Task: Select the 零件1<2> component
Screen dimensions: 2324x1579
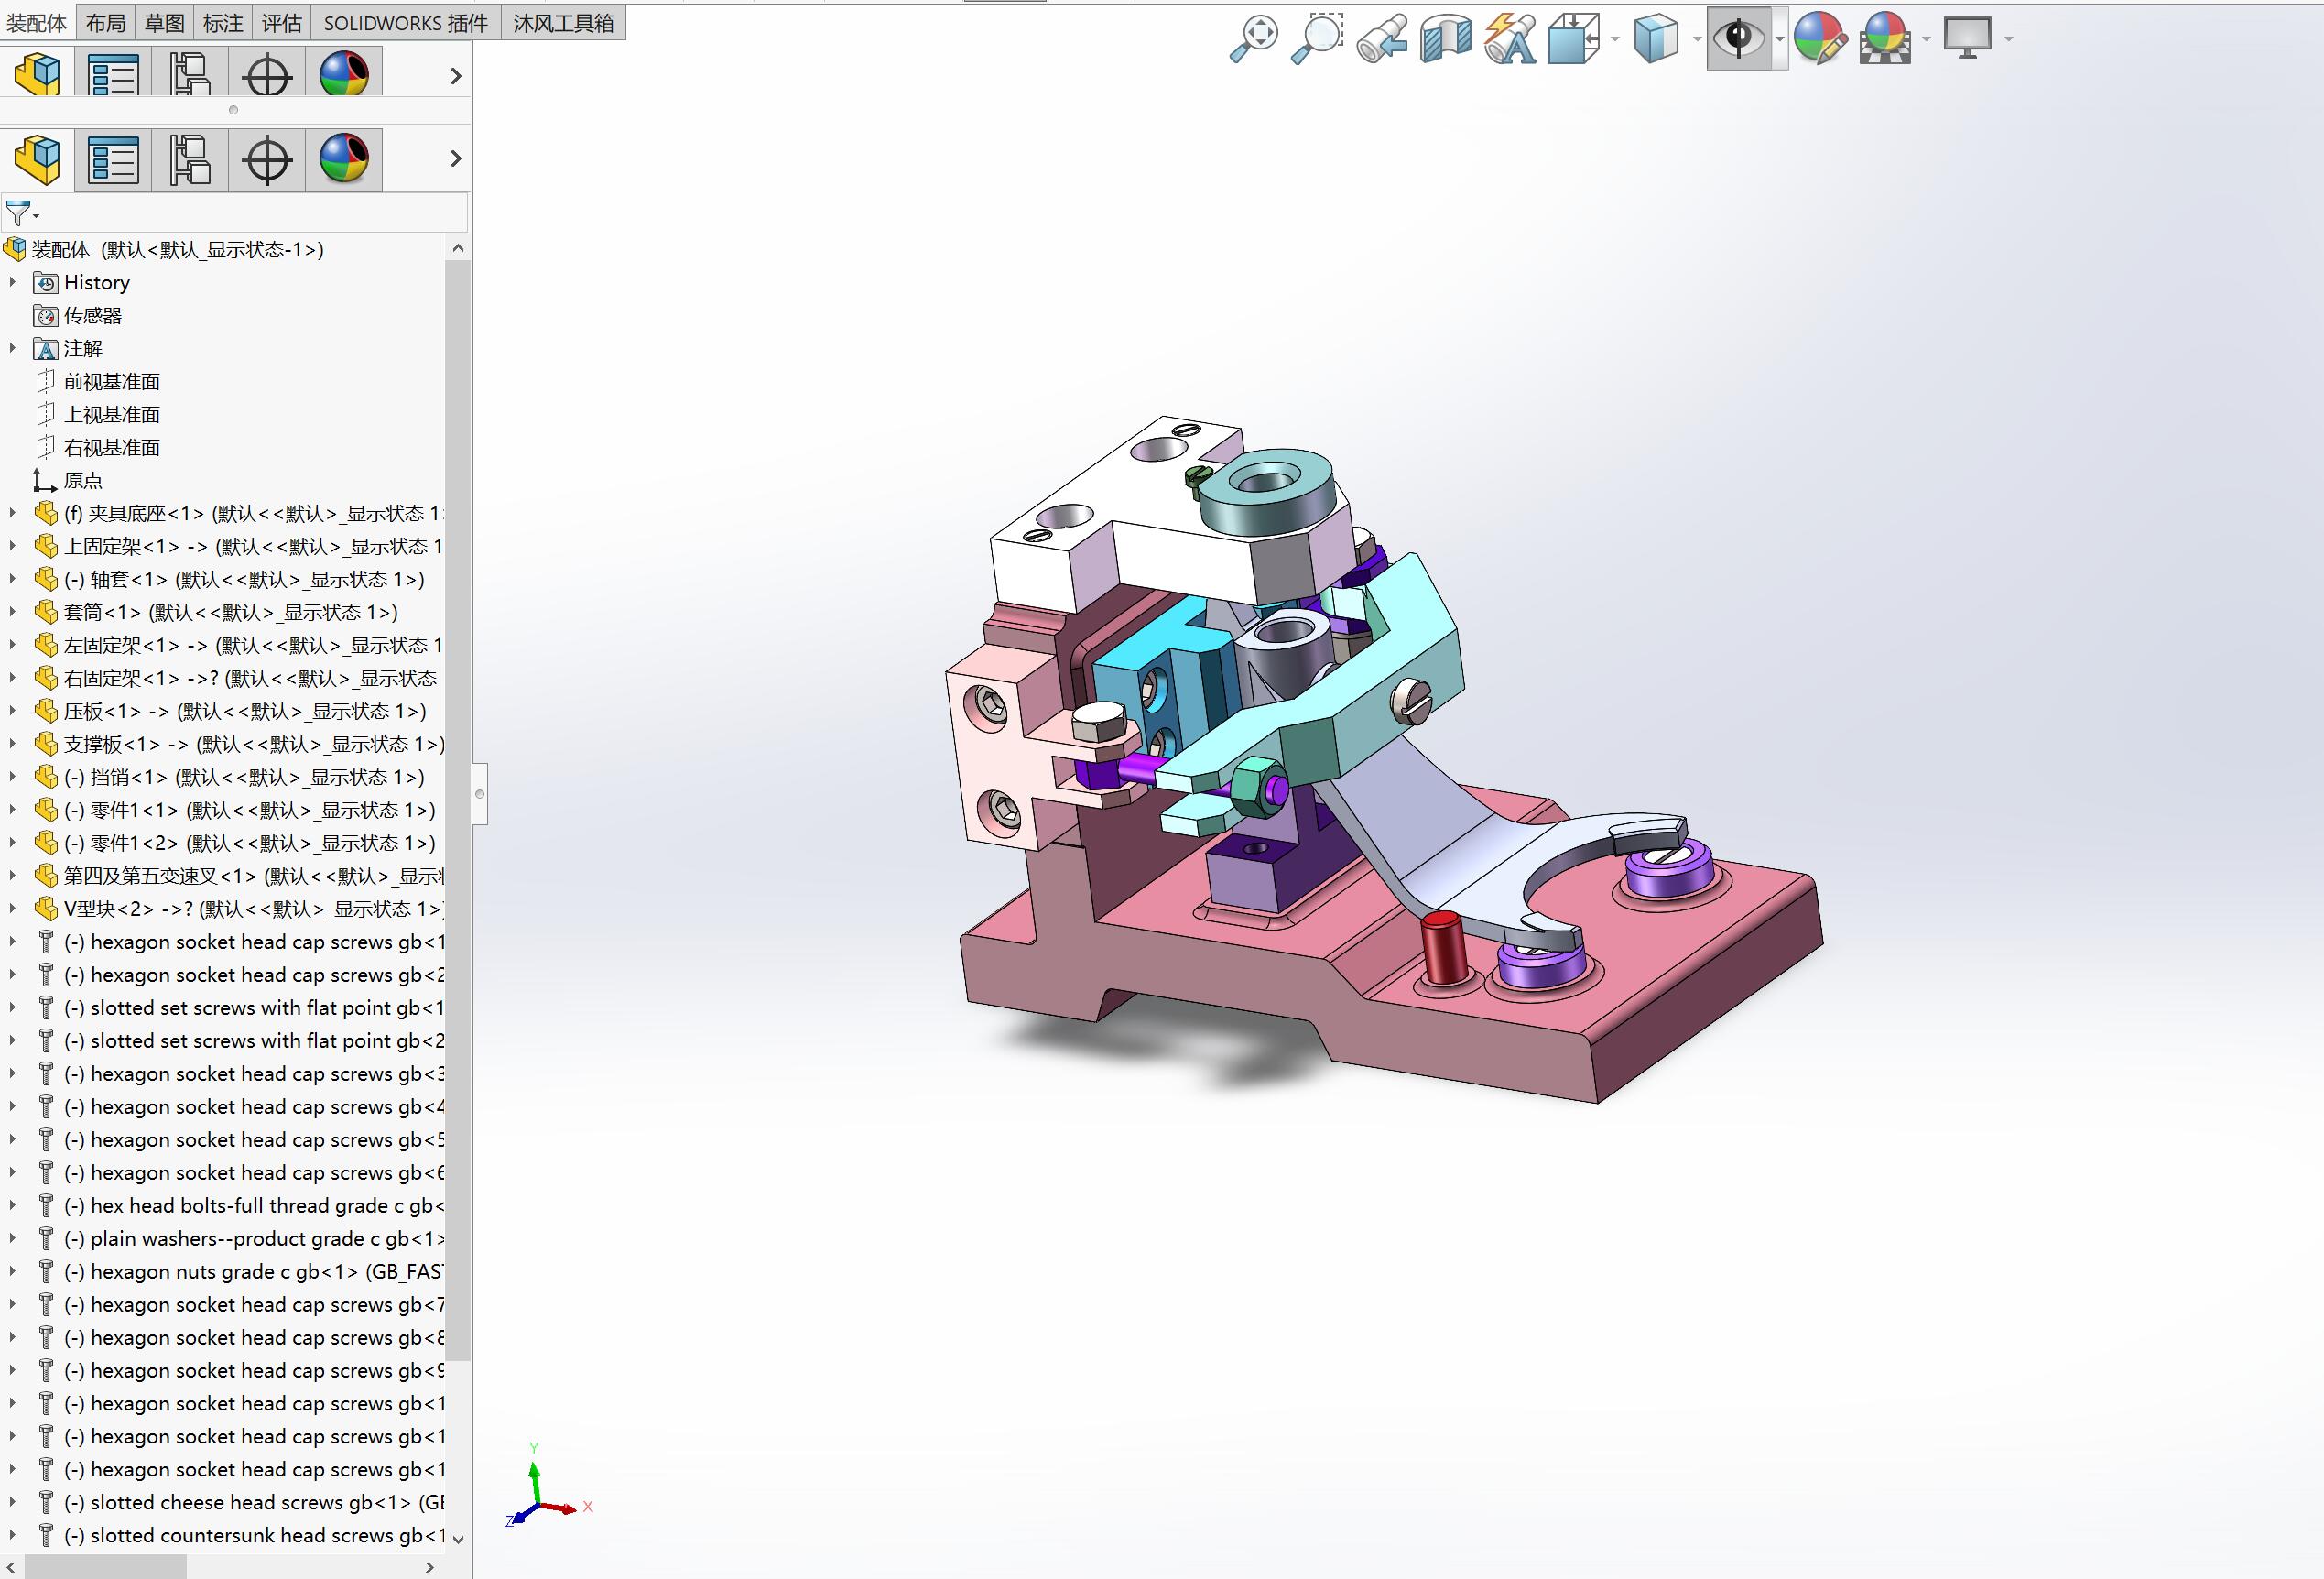Action: point(250,844)
